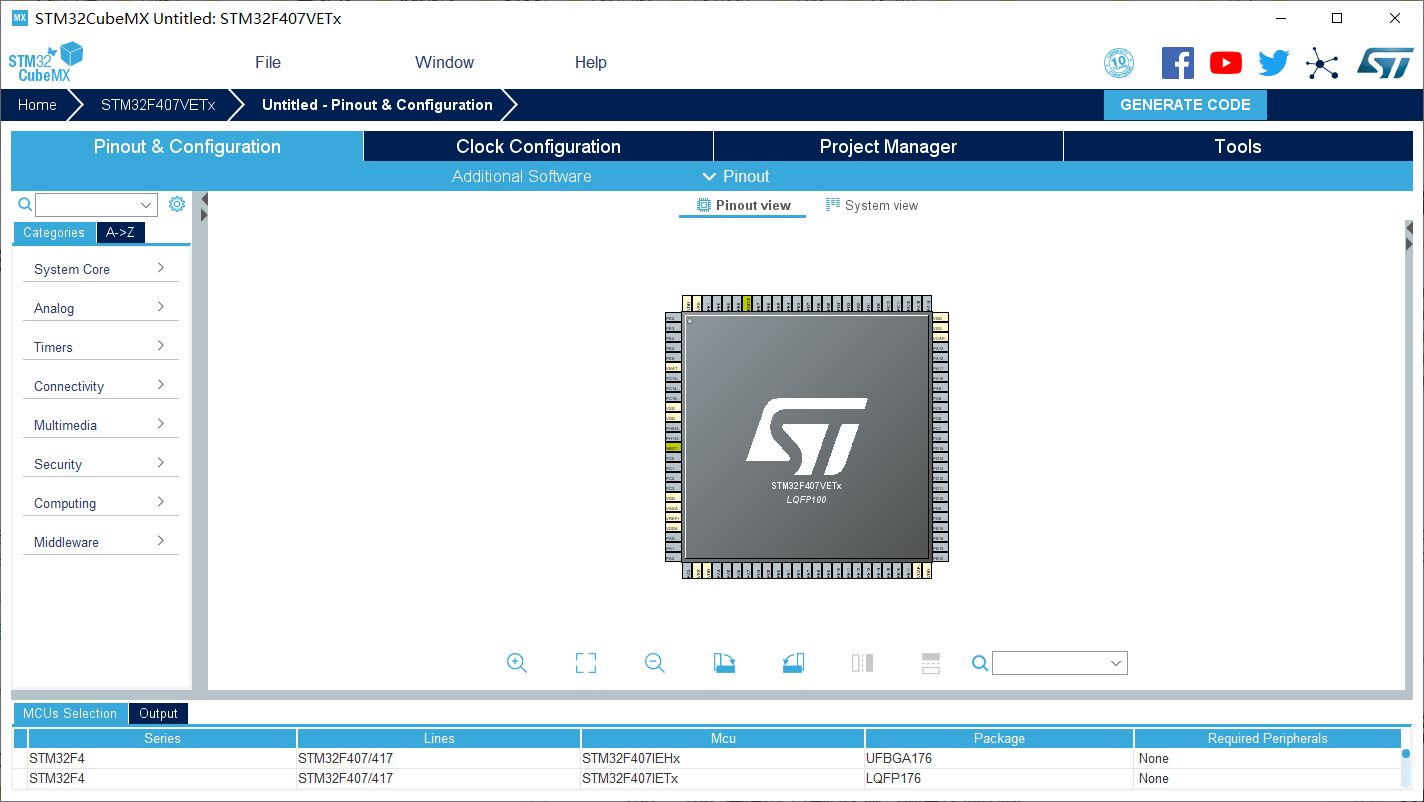Image resolution: width=1424 pixels, height=802 pixels.
Task: Click the STM32F407VETx chip body
Action: coord(807,437)
